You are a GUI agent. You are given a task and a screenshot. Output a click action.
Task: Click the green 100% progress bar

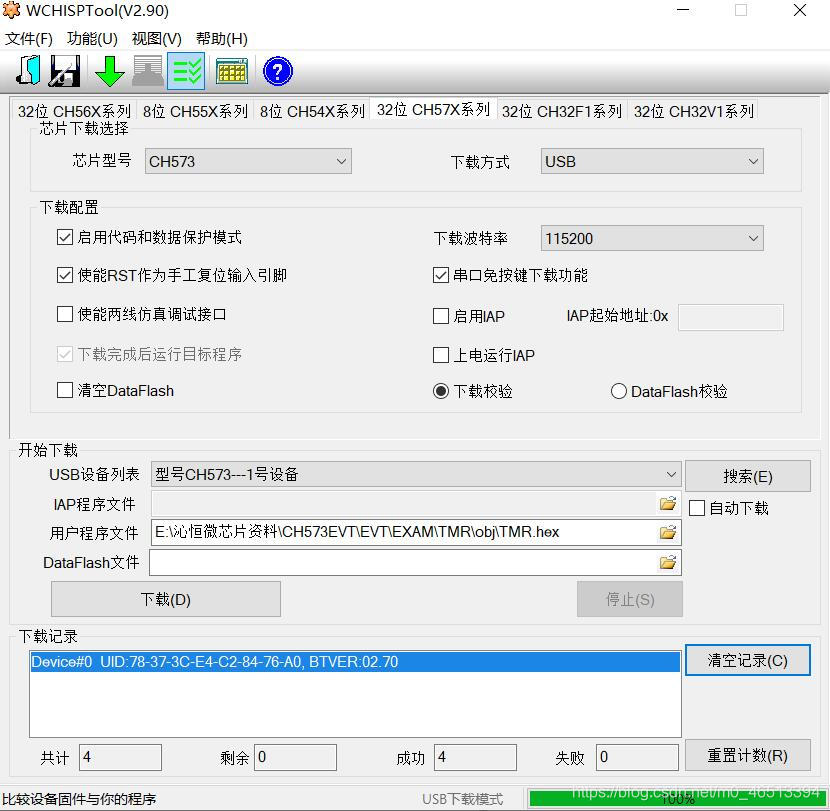coord(677,798)
